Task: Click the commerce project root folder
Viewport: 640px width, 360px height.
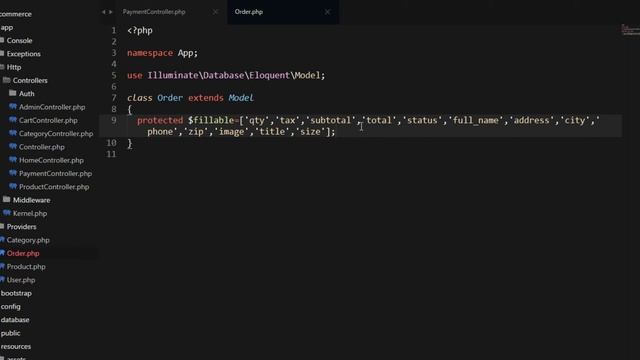Action: coord(16,14)
